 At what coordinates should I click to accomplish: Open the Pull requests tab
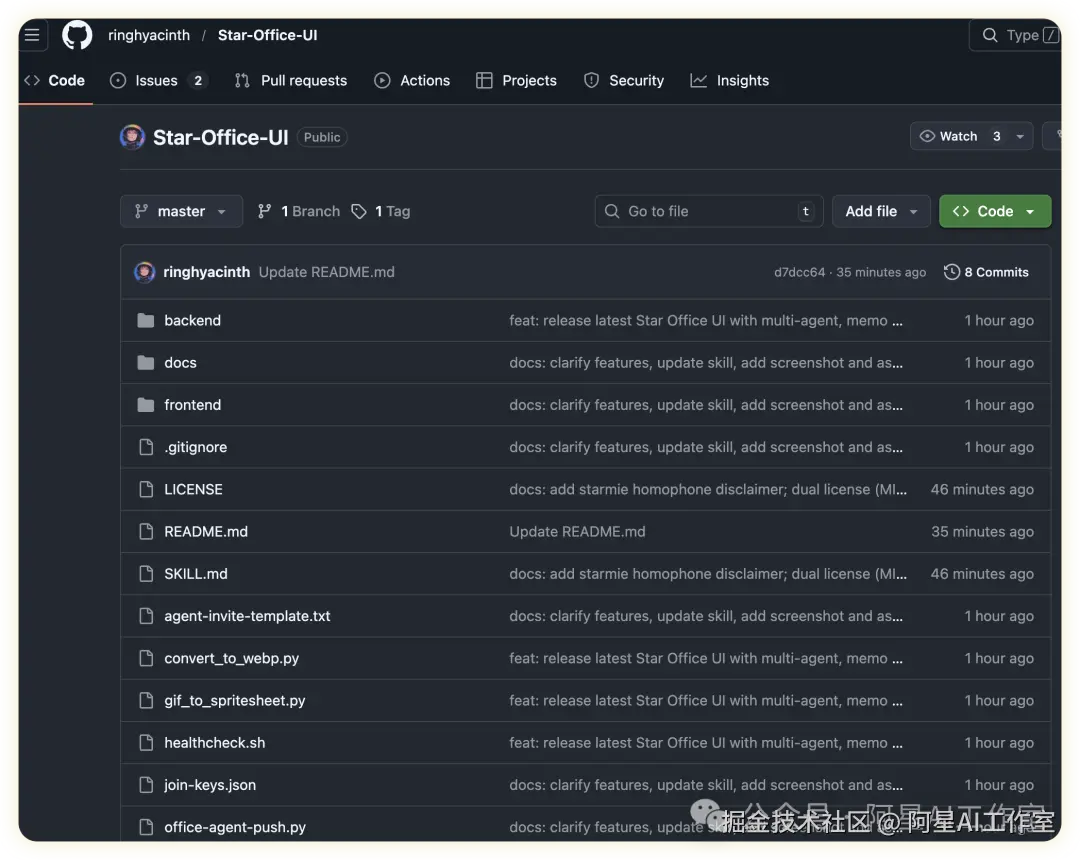tap(291, 81)
